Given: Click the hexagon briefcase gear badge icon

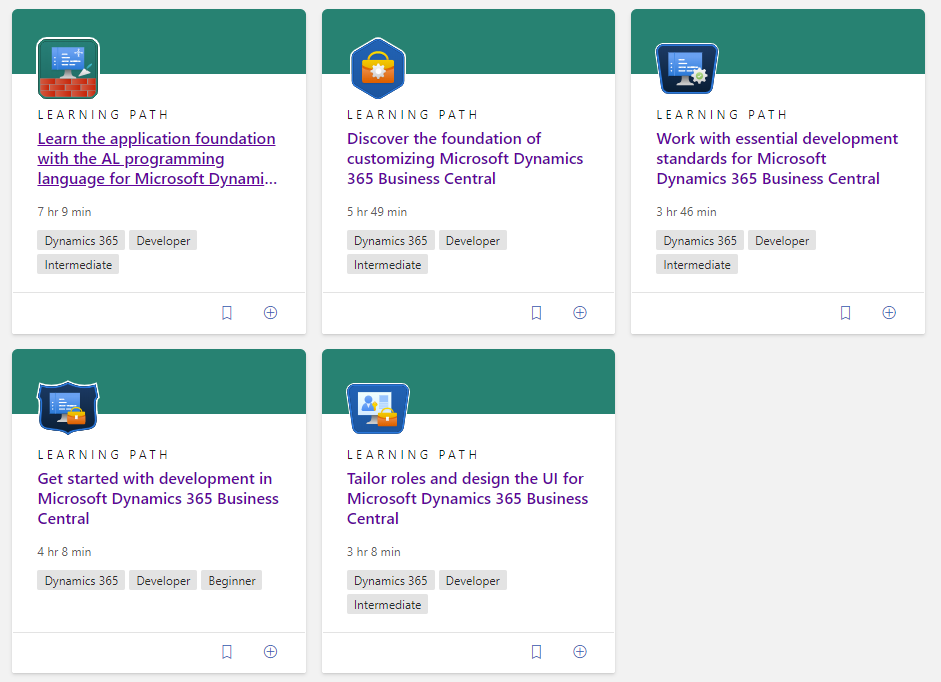Looking at the screenshot, I should click(x=378, y=68).
